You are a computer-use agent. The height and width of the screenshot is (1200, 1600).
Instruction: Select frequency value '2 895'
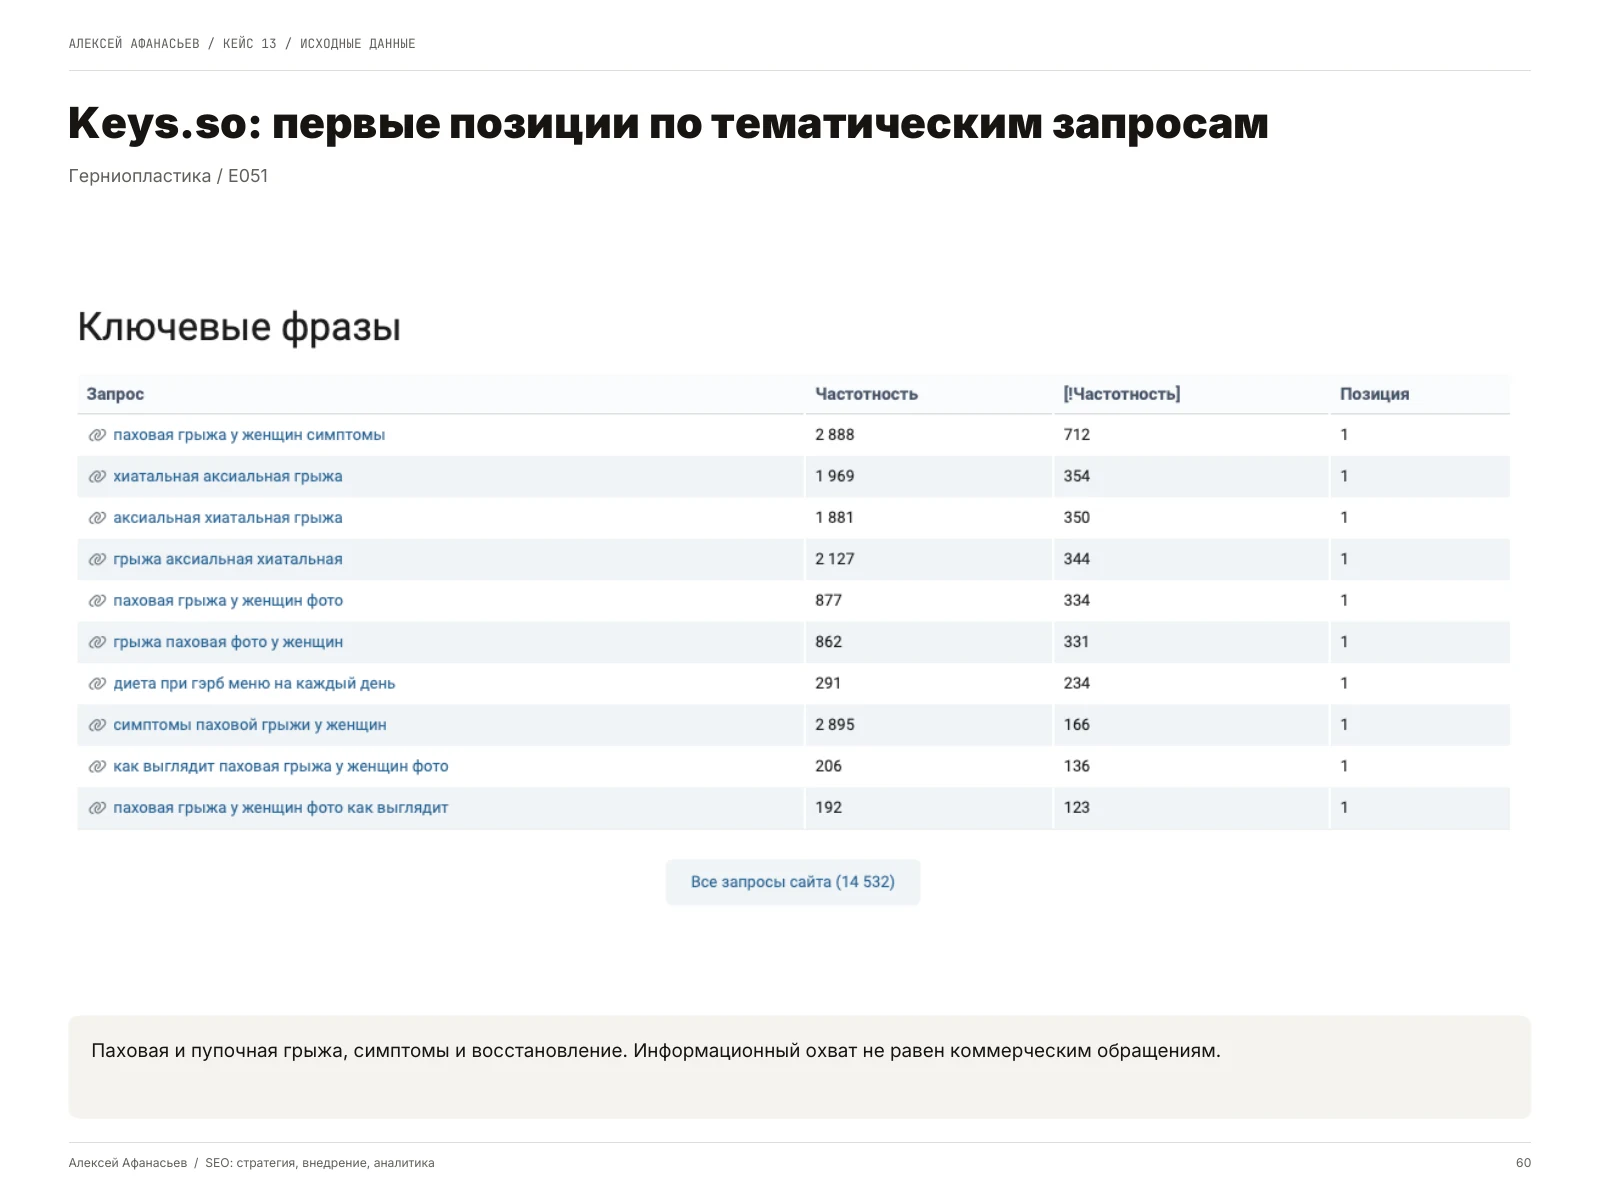point(835,725)
